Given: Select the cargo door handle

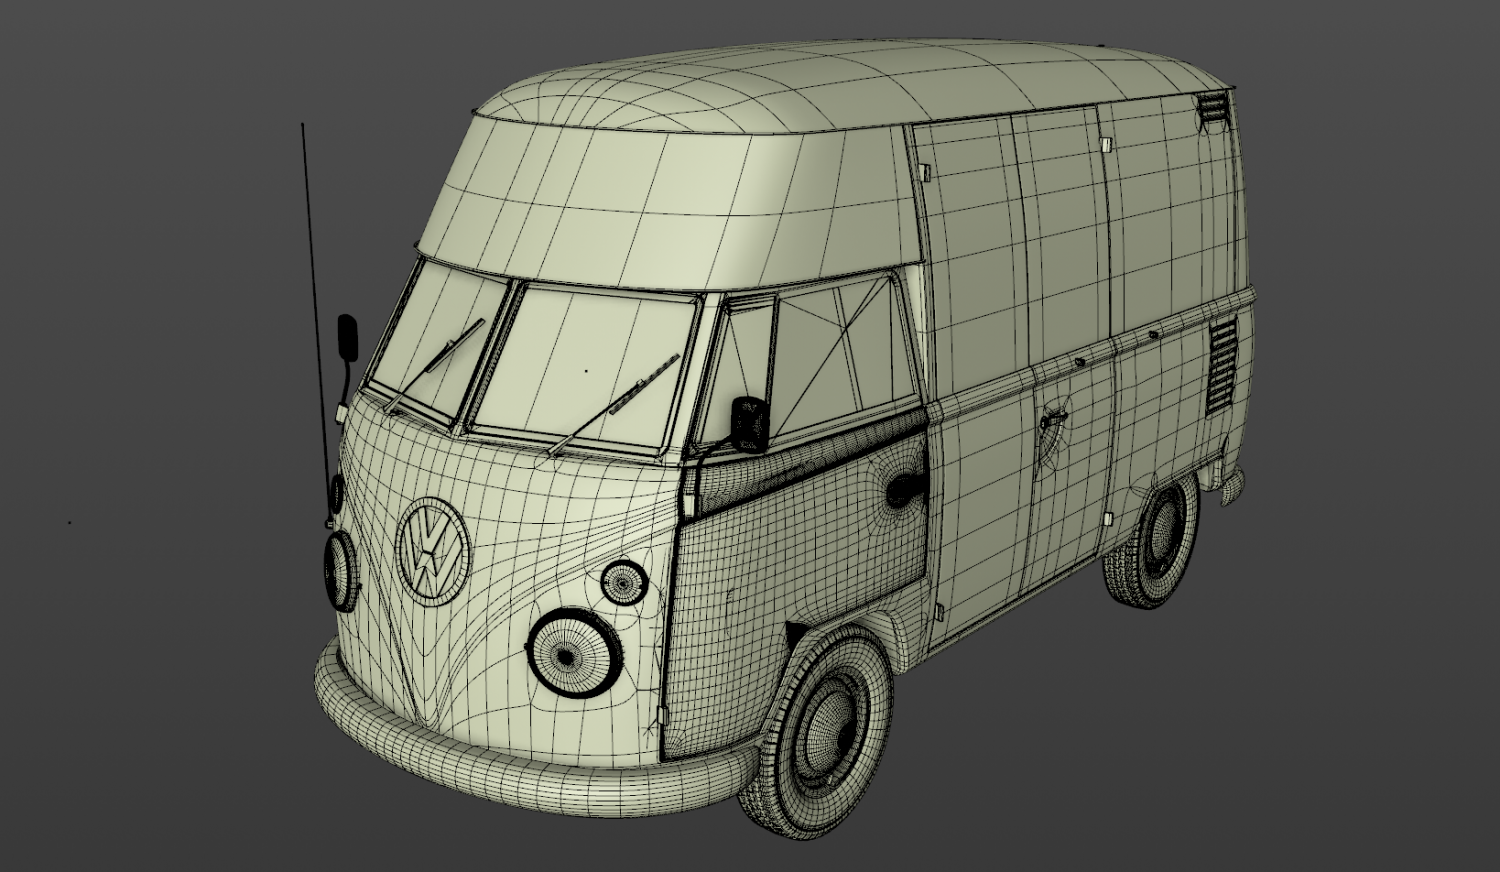Looking at the screenshot, I should [x=1053, y=418].
